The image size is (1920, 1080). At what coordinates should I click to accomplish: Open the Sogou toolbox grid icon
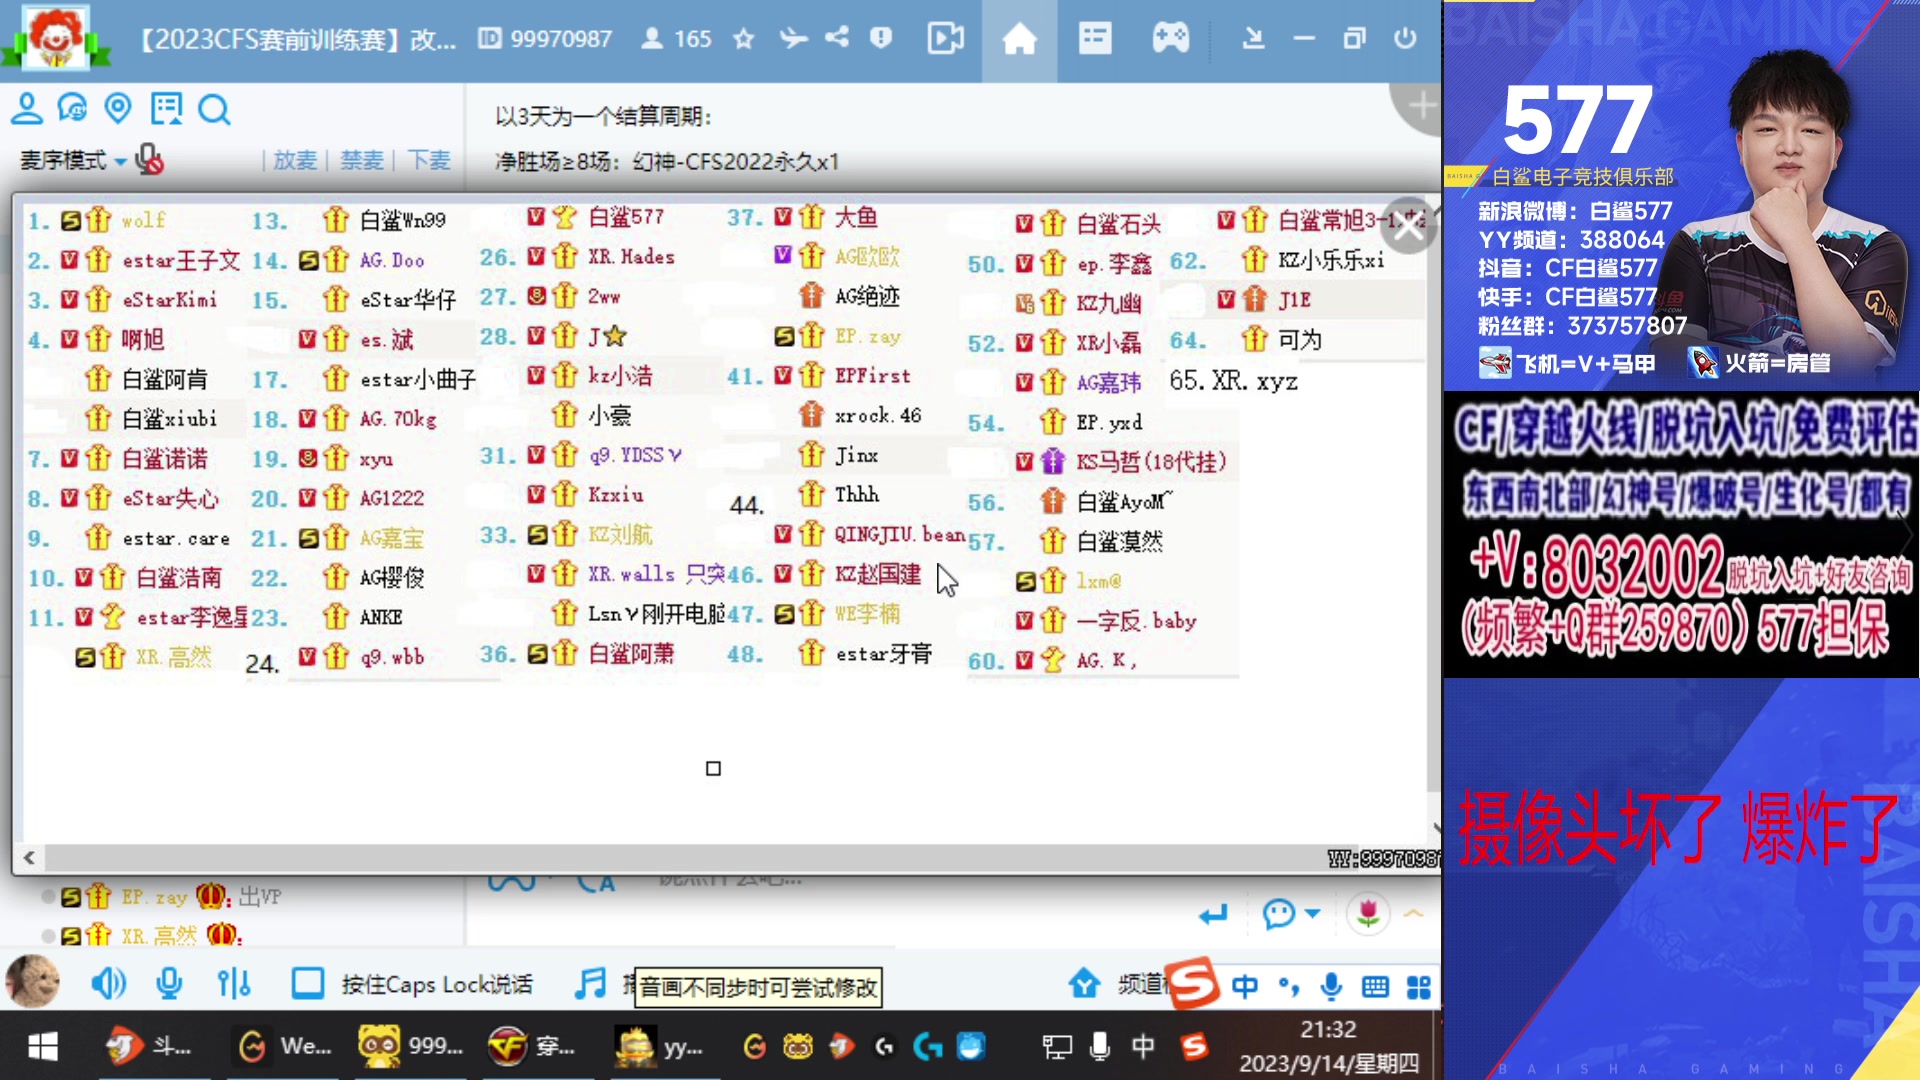[x=1419, y=987]
